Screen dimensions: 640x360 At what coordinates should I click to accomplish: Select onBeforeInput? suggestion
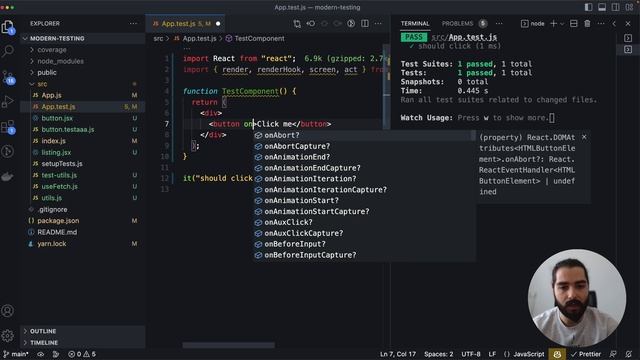363,244
